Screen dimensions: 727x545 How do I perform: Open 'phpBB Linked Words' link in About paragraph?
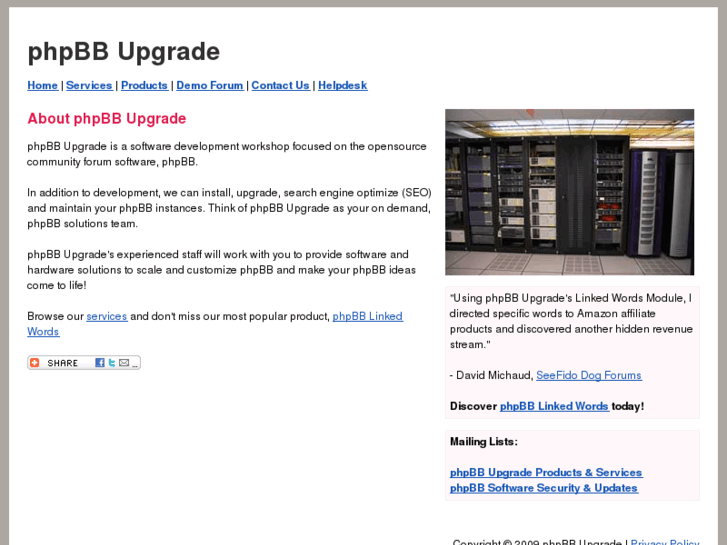pos(368,316)
